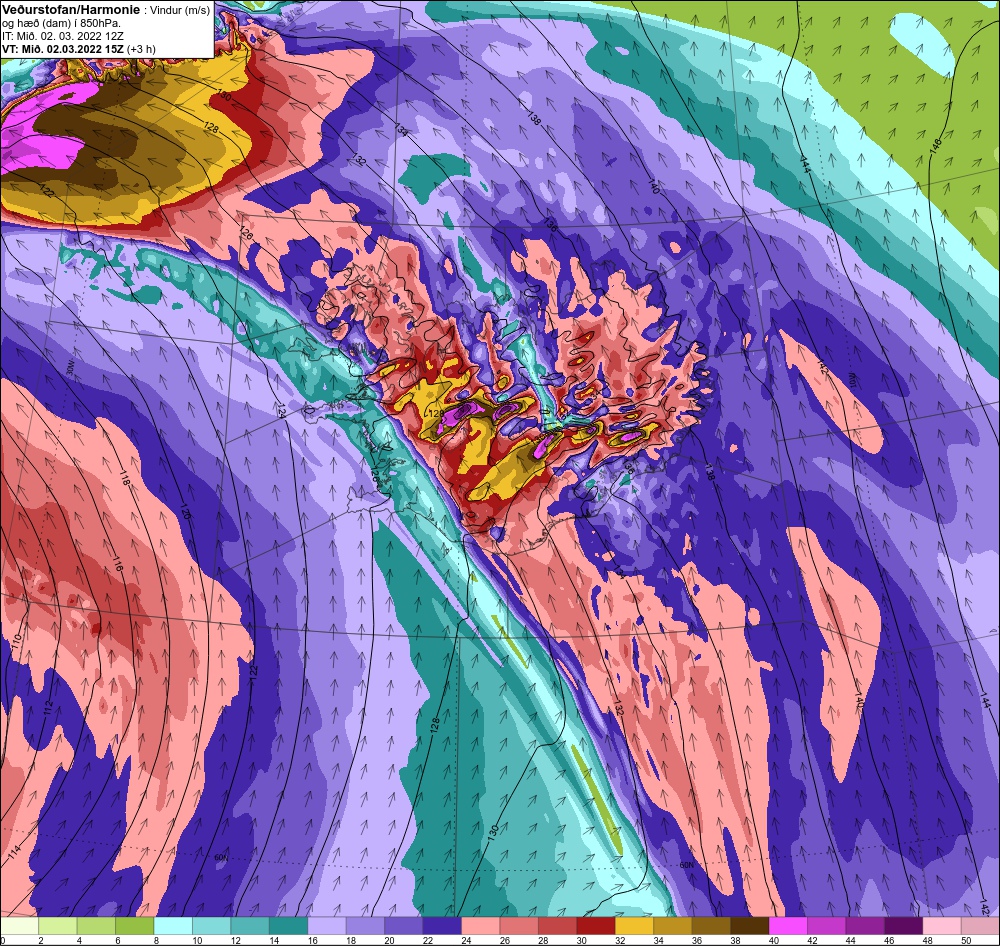
Task: Select the 8–10 m/s pale cyan legend swatch
Action: (x=173, y=926)
